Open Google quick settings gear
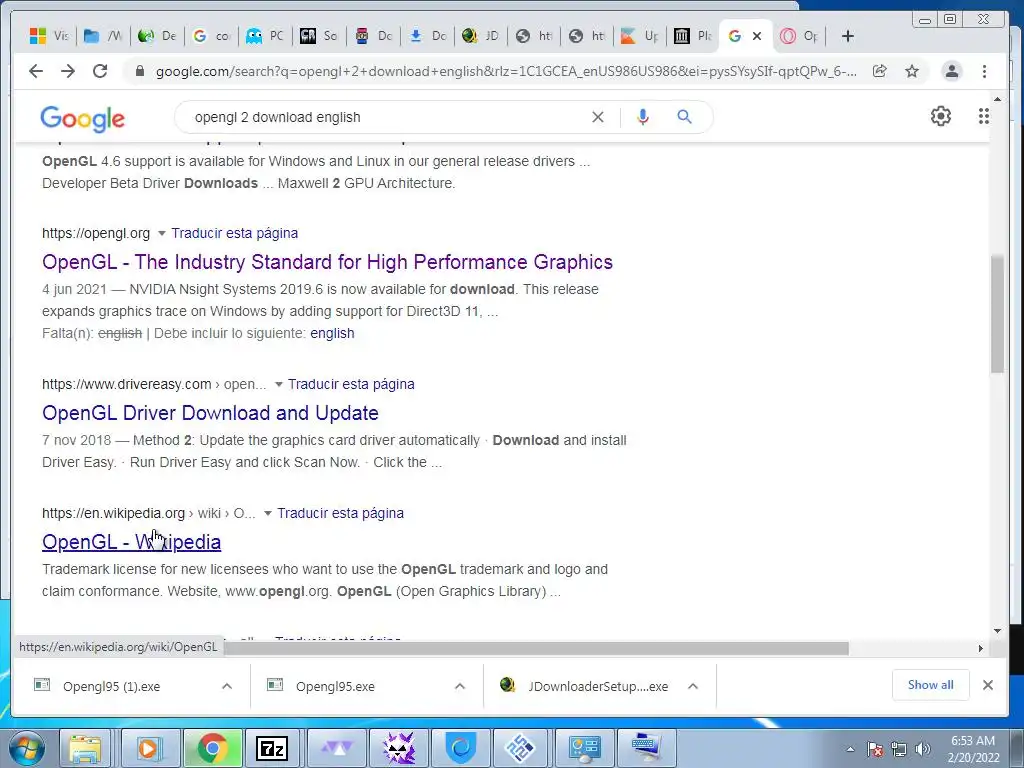1024x768 pixels. click(940, 116)
